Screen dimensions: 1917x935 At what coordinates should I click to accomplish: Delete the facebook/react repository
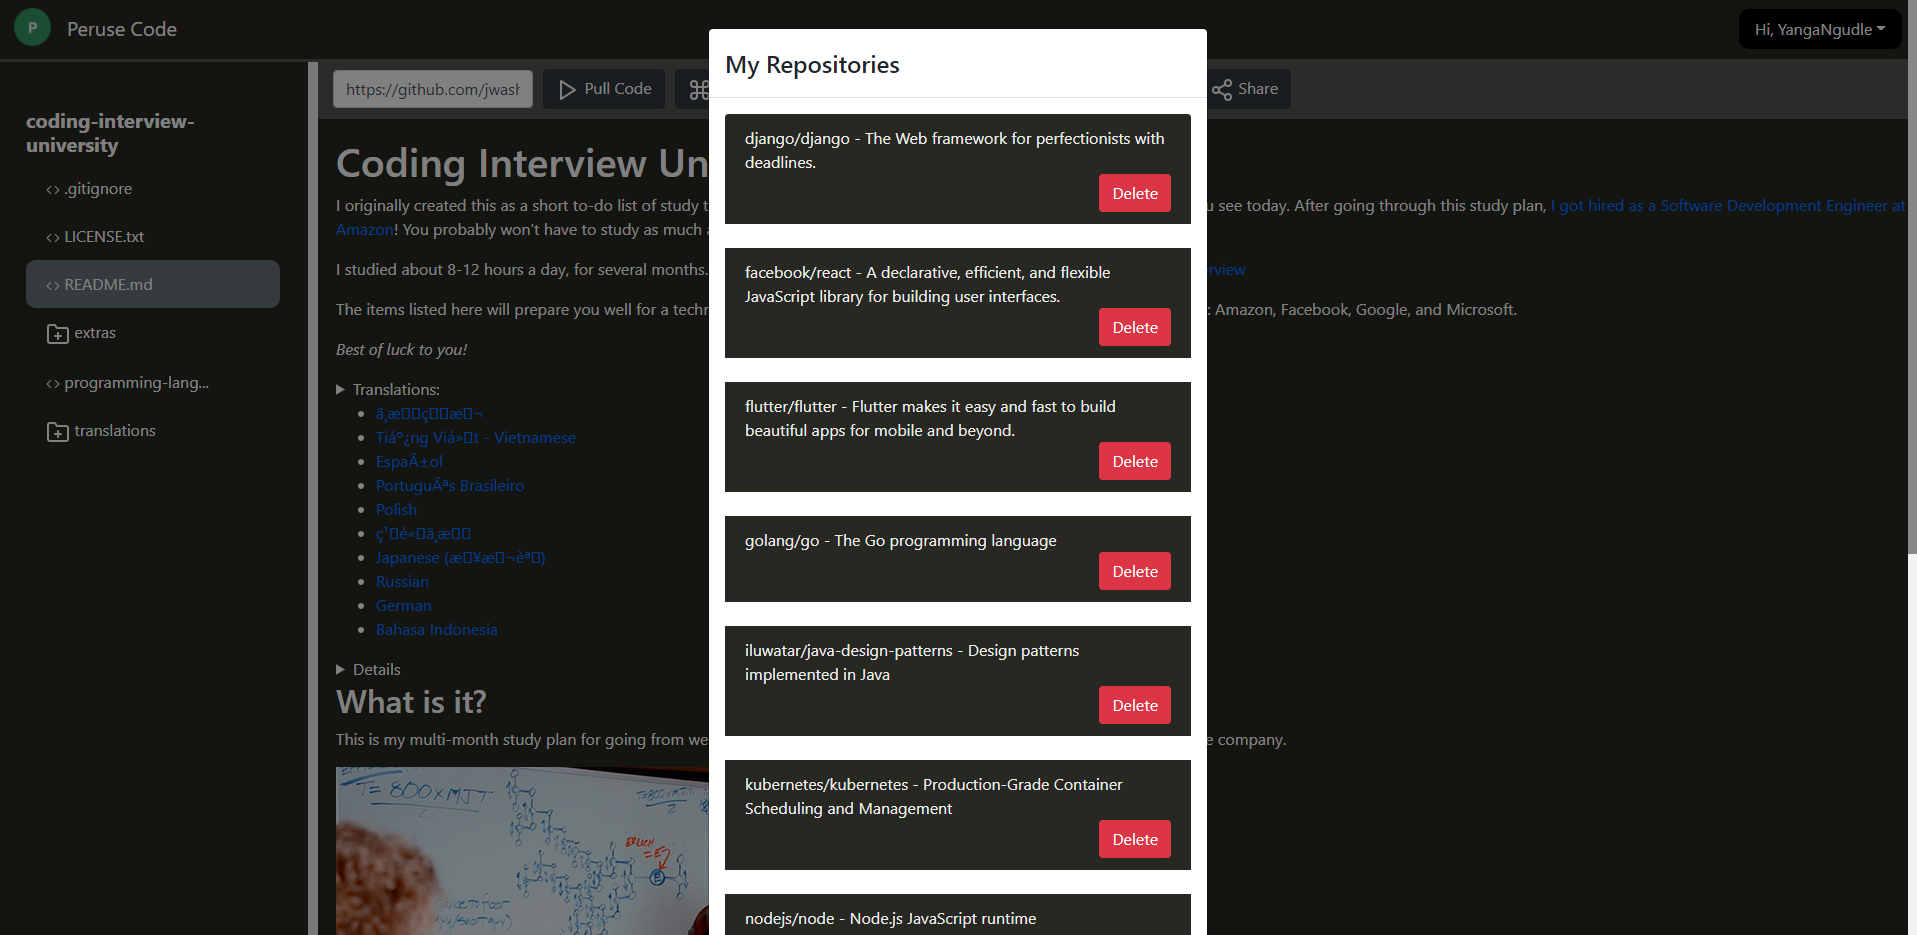coord(1135,327)
